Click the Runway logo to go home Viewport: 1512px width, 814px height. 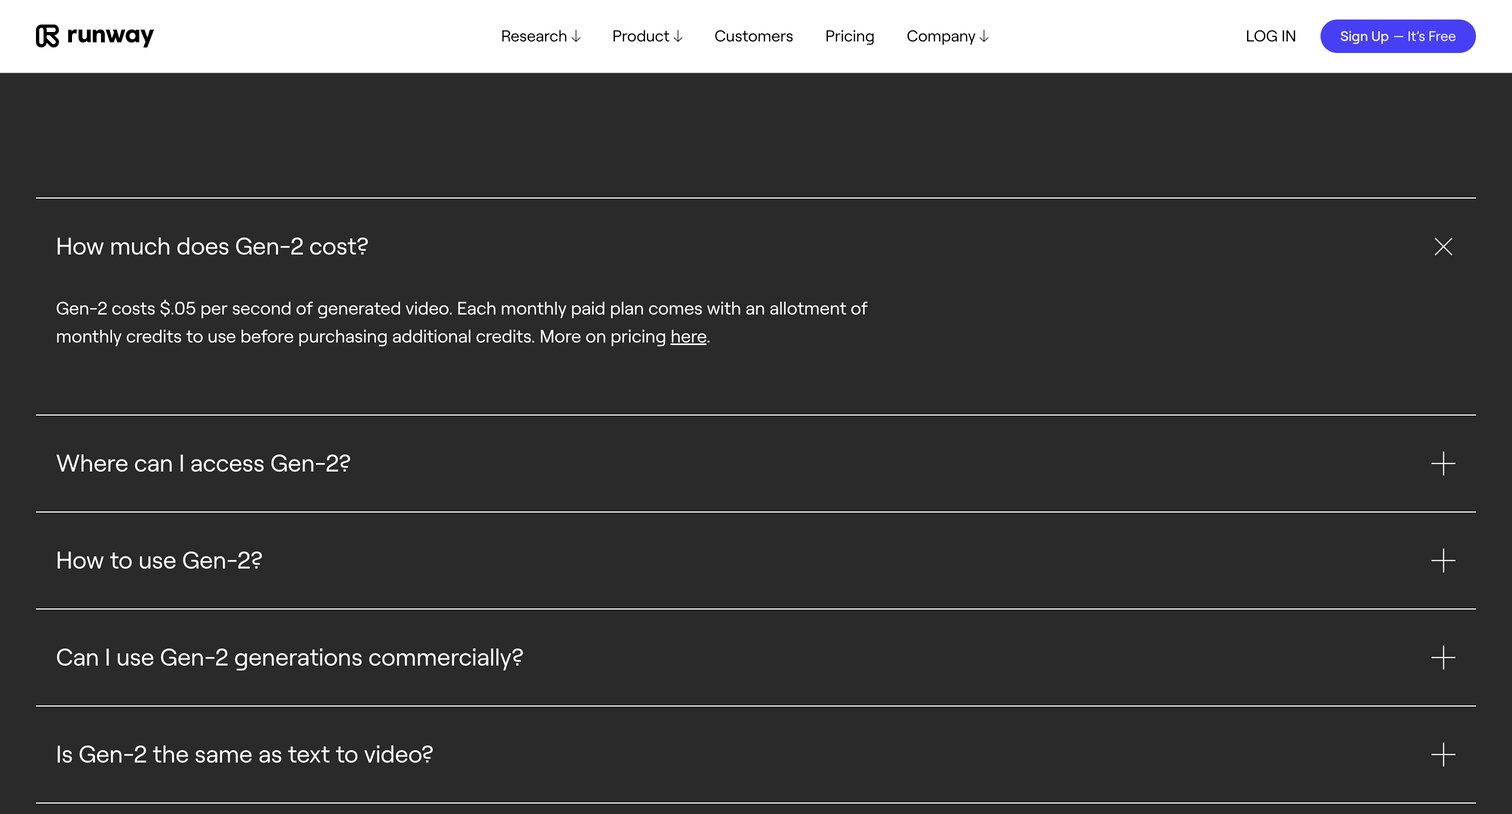point(95,36)
